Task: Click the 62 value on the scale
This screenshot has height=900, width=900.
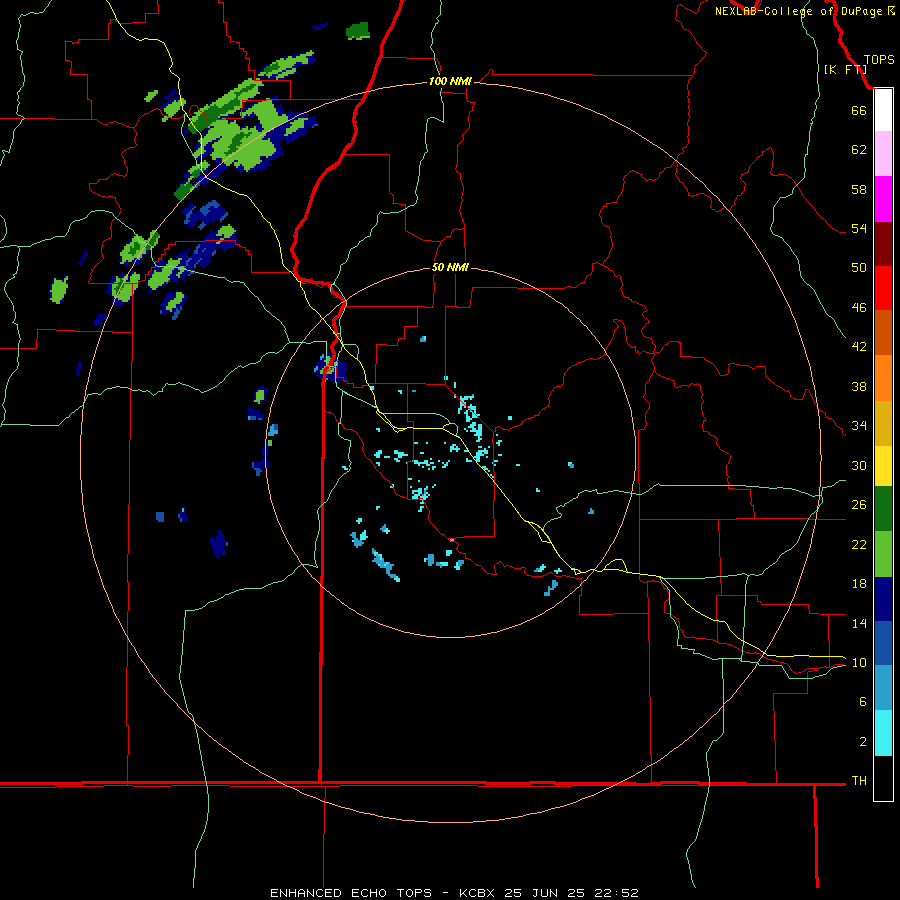Action: point(859,150)
